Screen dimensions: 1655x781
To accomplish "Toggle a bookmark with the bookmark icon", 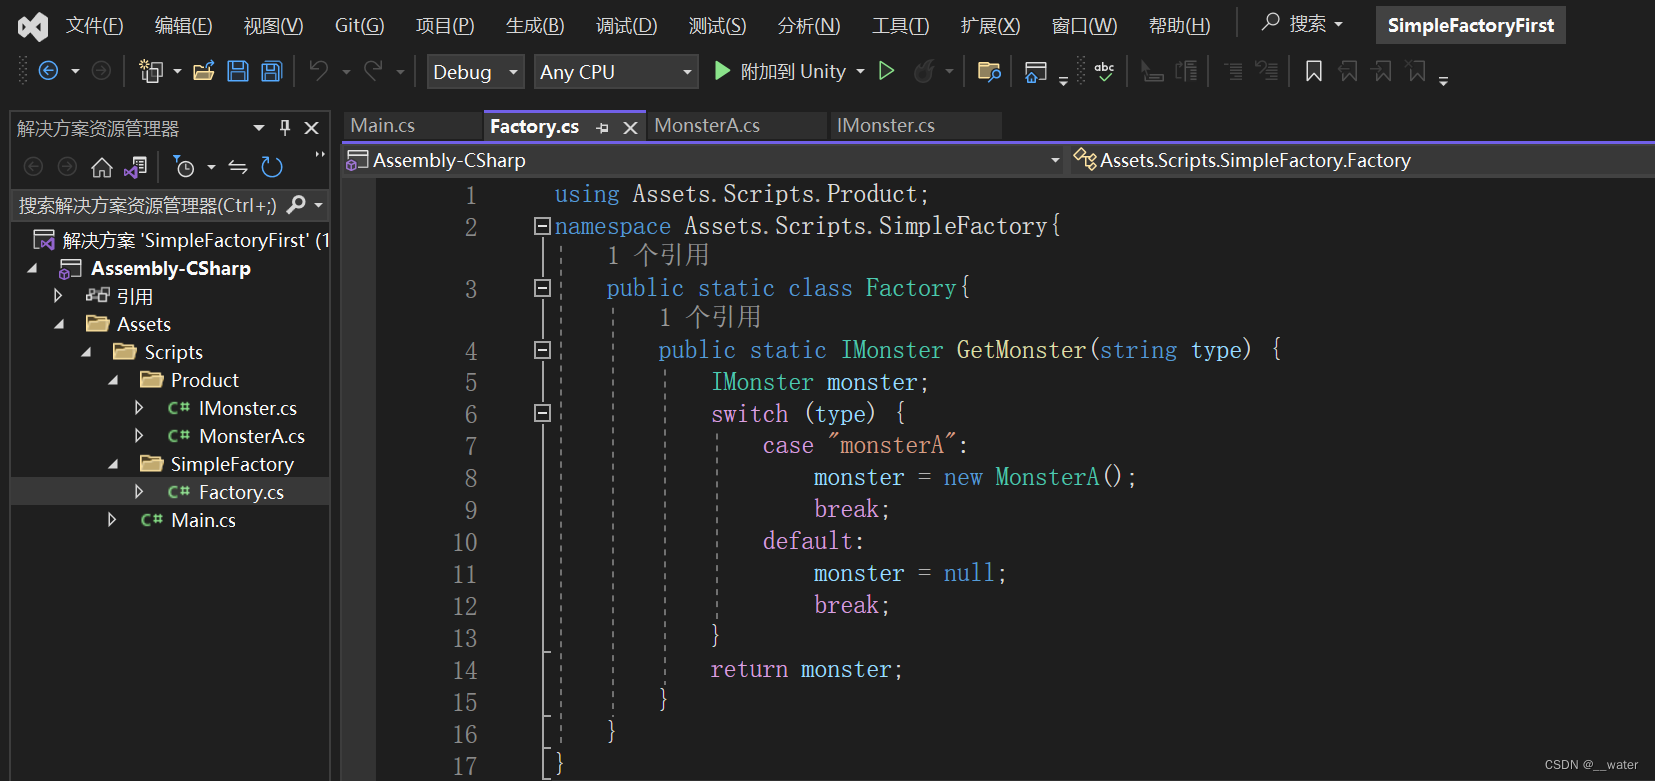I will pos(1314,71).
